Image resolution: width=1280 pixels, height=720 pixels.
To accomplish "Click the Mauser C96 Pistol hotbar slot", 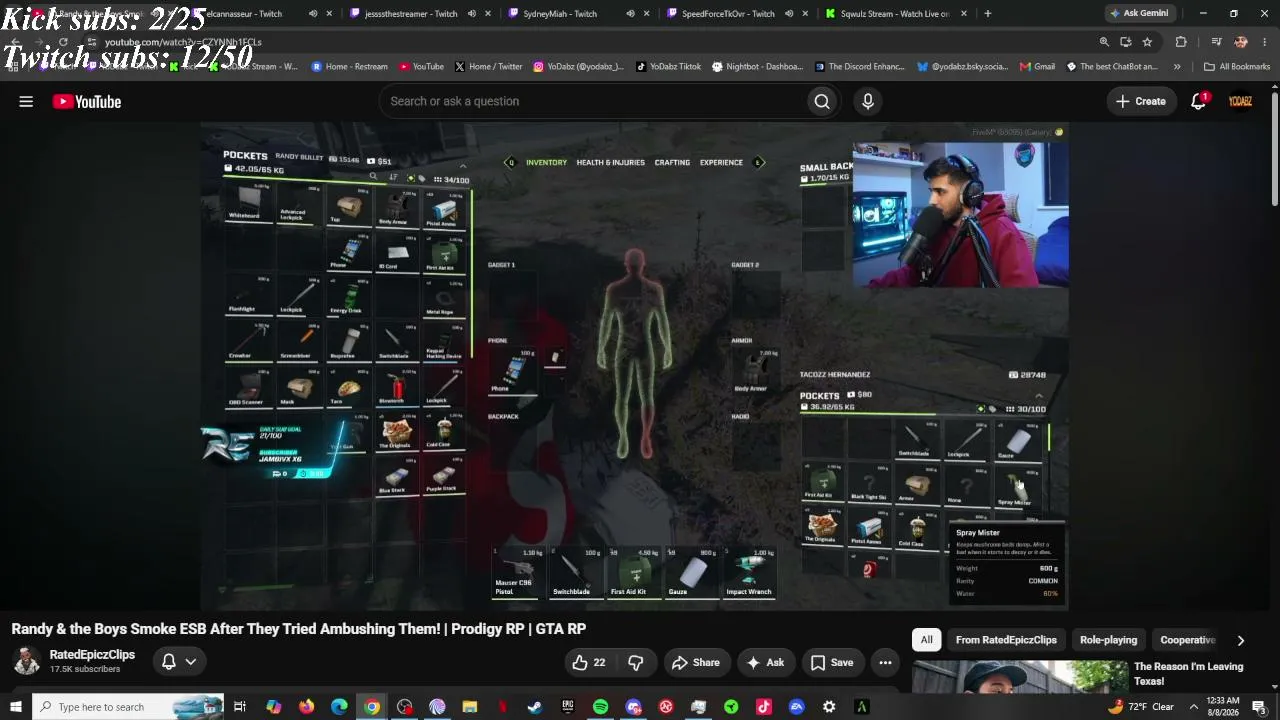I will tap(515, 573).
